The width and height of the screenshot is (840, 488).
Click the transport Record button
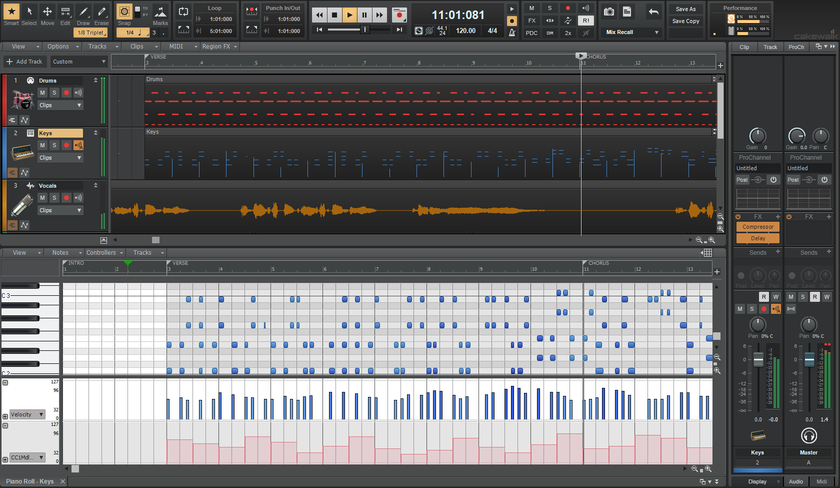pyautogui.click(x=399, y=15)
